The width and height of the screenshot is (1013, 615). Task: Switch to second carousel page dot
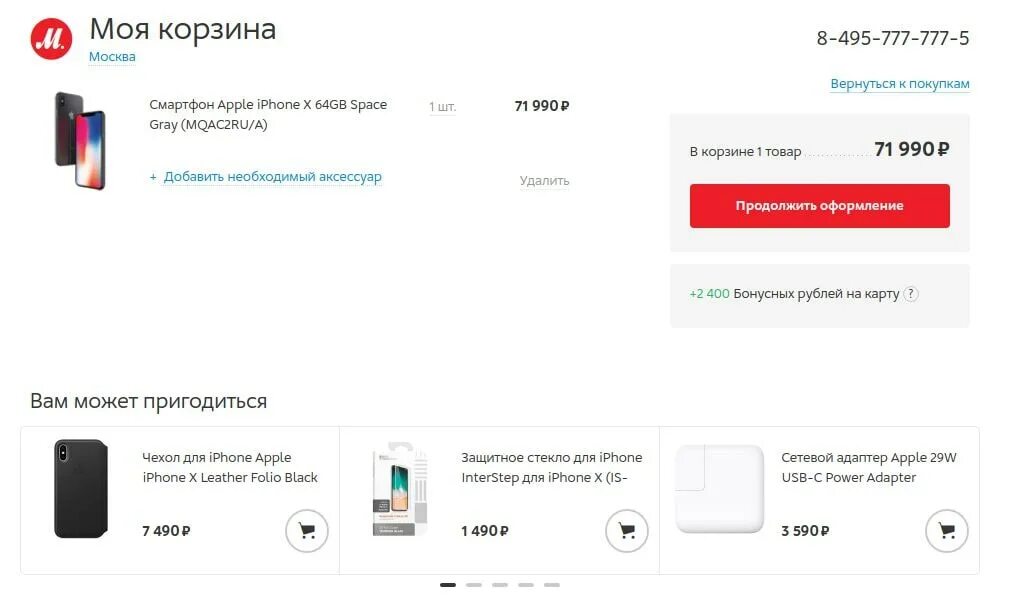point(474,585)
